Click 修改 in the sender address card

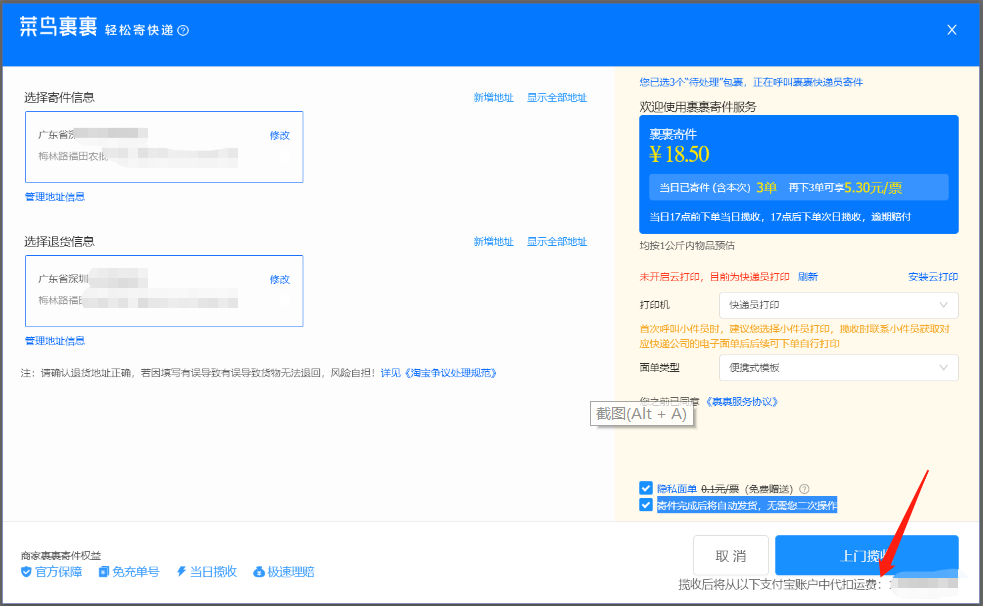pyautogui.click(x=280, y=135)
